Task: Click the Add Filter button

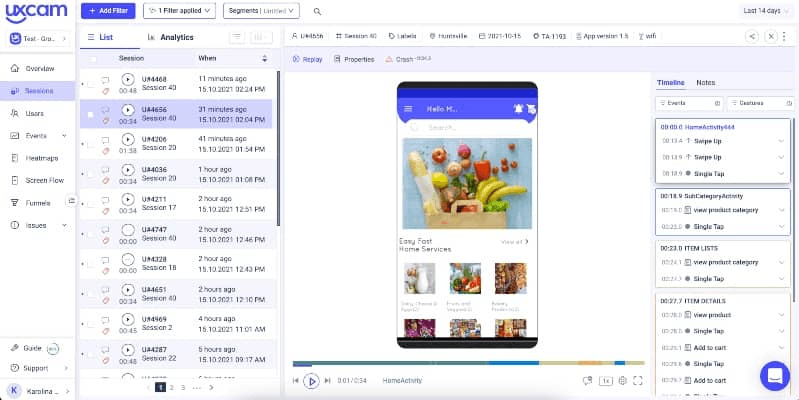Action: click(x=108, y=11)
